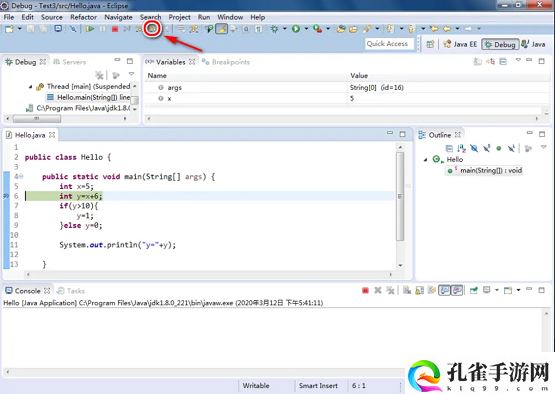Open the Open Console dropdown arrow
Image resolution: width=555 pixels, height=394 pixels.
tap(519, 290)
